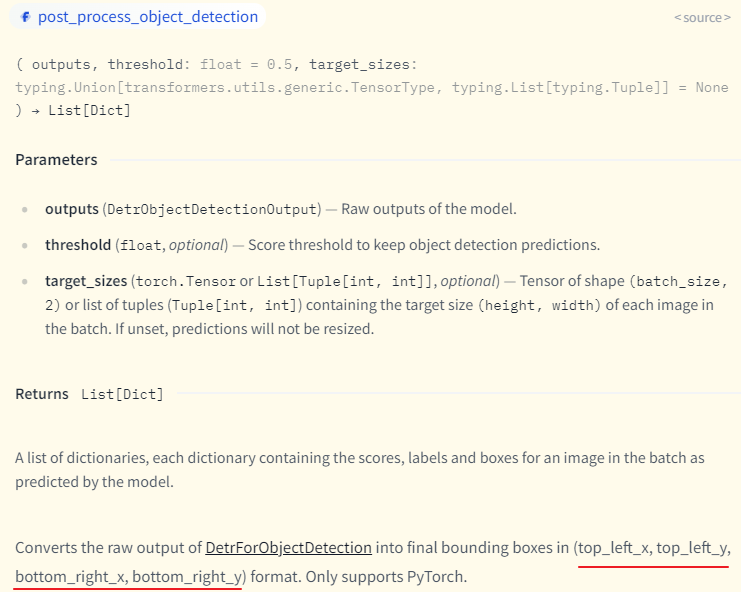750x598 pixels.
Task: Click 'List[Tuple[int, int]]' type in target_sizes
Action: 347,281
